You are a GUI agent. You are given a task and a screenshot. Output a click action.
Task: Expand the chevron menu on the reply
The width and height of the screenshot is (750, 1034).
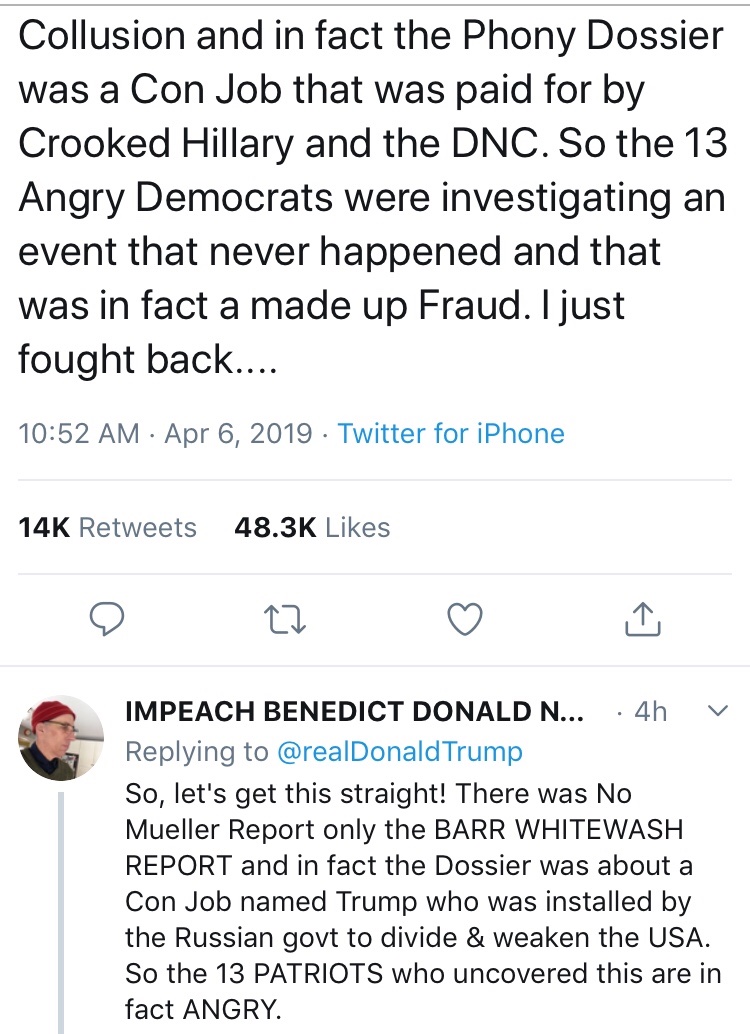(716, 711)
